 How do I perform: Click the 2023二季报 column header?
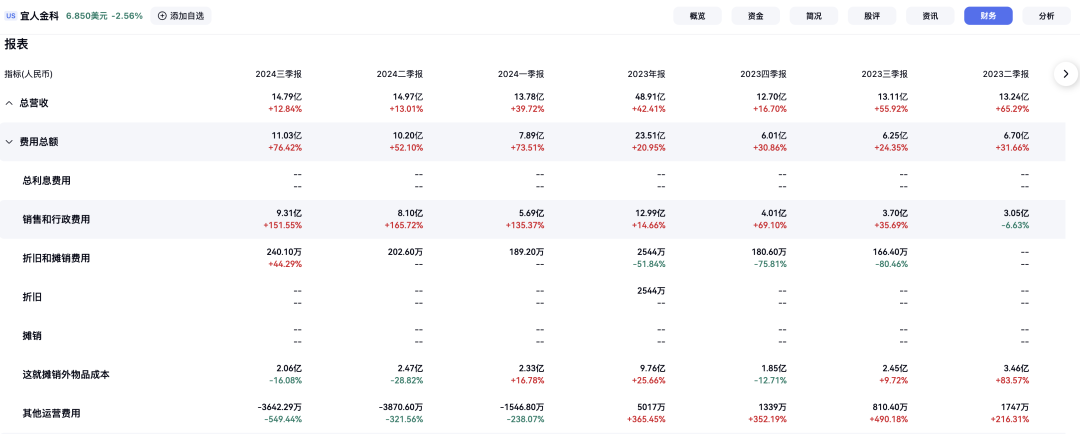[1006, 74]
